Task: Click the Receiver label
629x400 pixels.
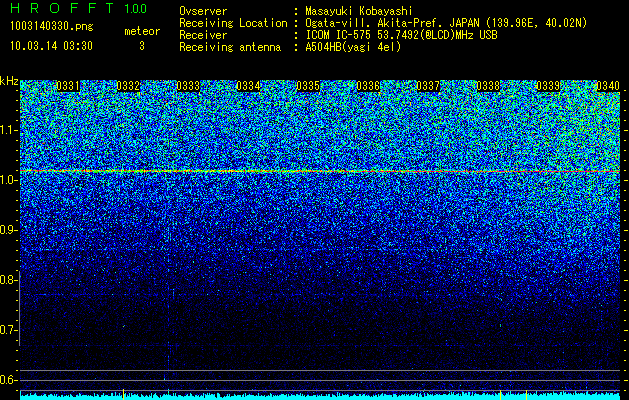Action: click(x=203, y=35)
